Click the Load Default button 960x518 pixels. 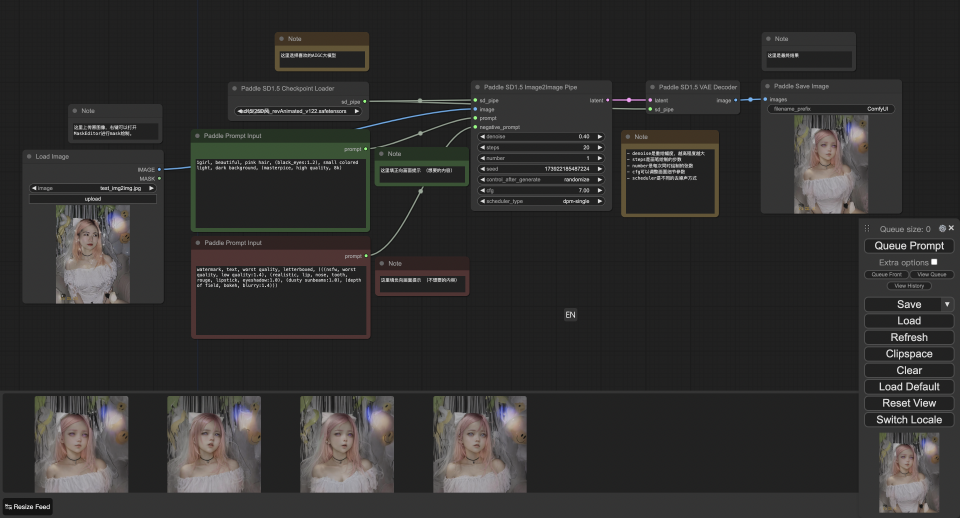909,387
